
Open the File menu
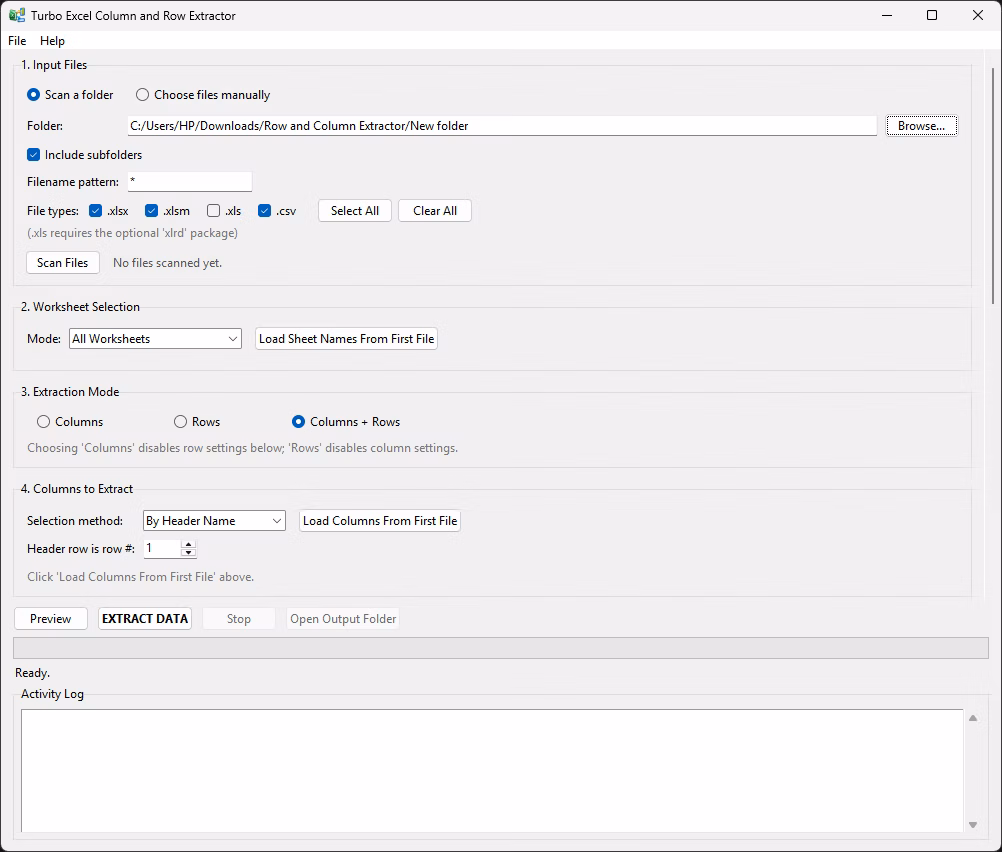pyautogui.click(x=17, y=41)
